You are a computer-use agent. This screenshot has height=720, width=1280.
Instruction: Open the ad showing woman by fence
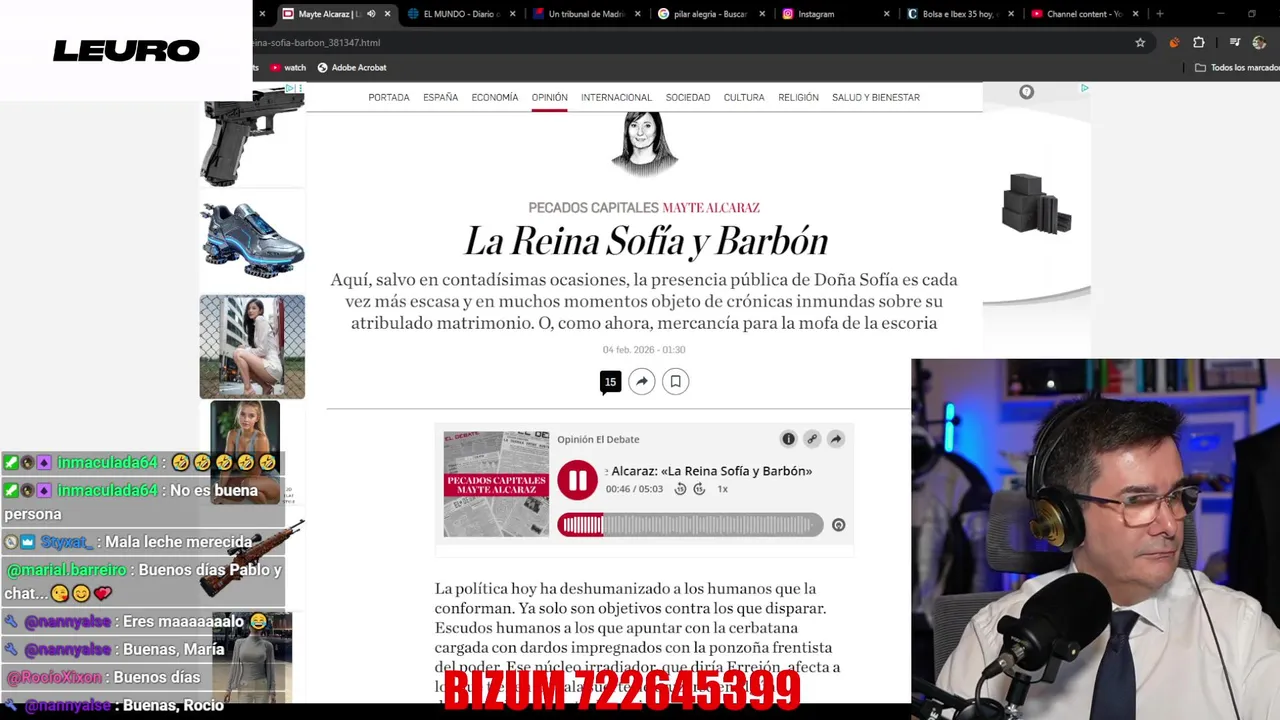252,346
